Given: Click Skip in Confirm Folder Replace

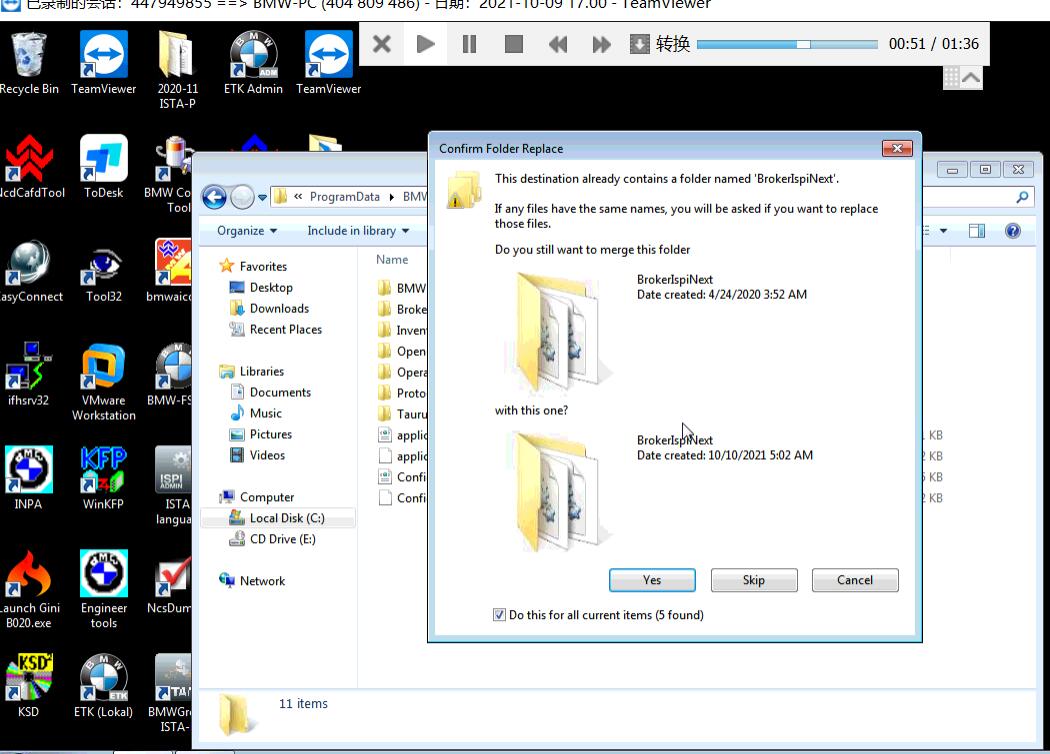Looking at the screenshot, I should click(x=754, y=580).
